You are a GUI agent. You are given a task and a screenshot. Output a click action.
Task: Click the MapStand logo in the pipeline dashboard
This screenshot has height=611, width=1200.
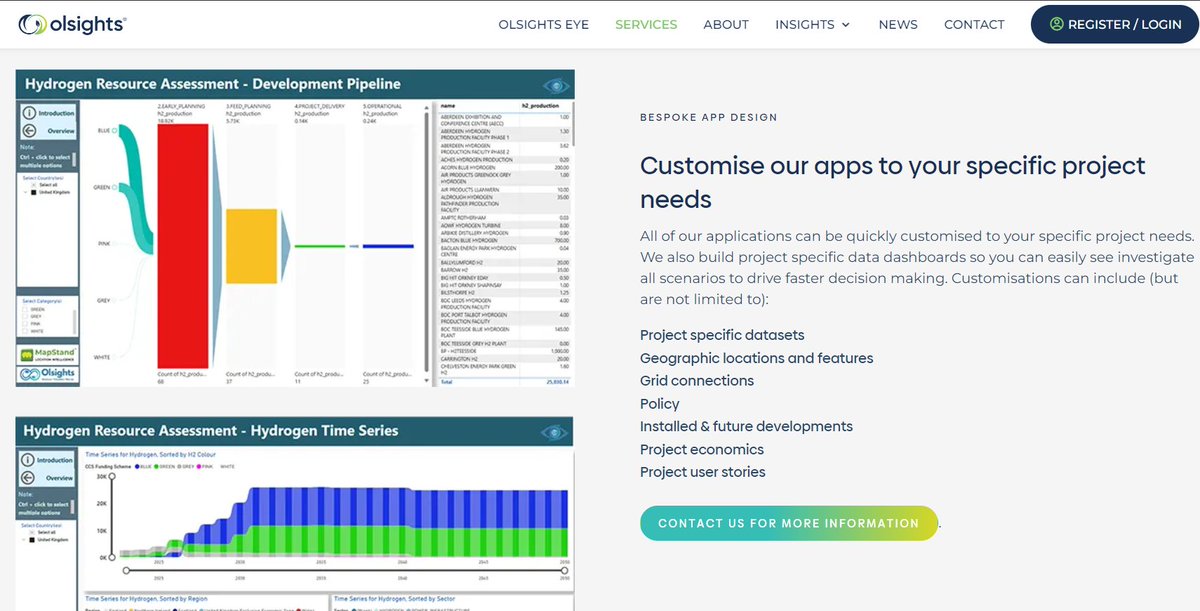[x=47, y=354]
